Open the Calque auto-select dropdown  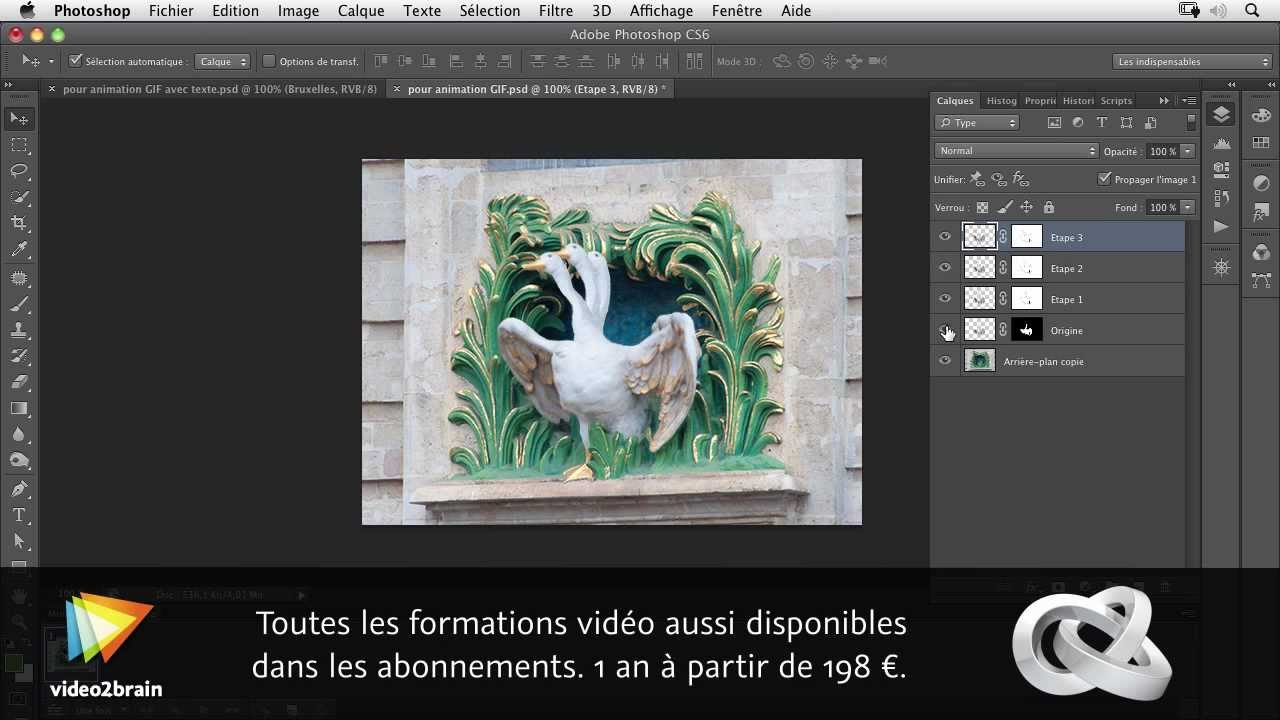click(x=222, y=61)
